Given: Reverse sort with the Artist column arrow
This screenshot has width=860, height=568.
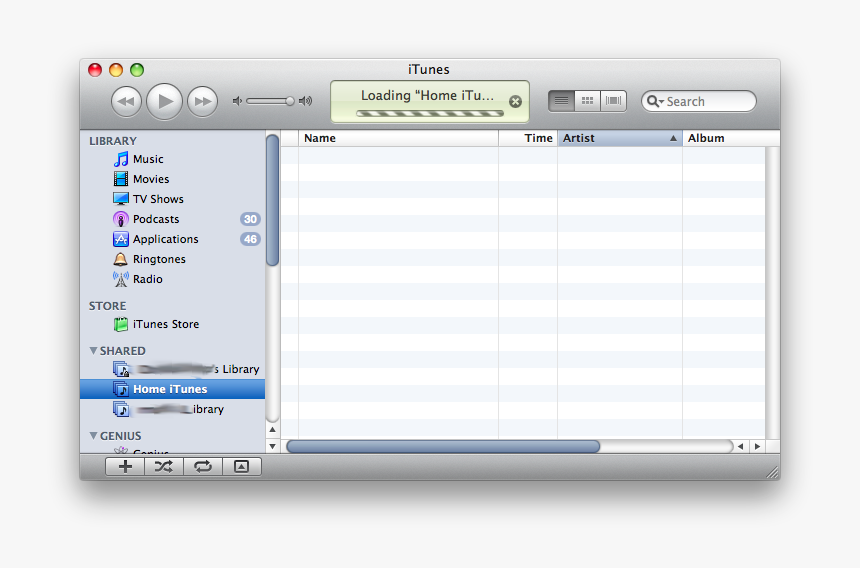Looking at the screenshot, I should tap(673, 139).
